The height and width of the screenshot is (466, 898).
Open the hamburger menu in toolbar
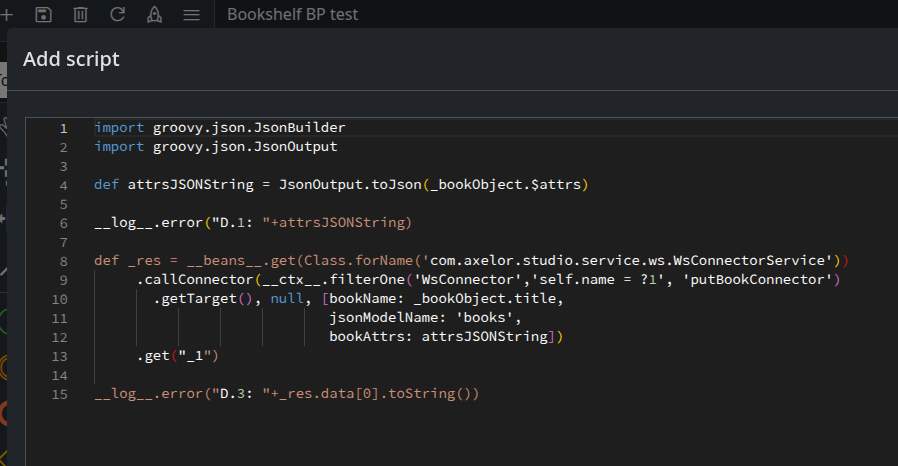pos(191,14)
